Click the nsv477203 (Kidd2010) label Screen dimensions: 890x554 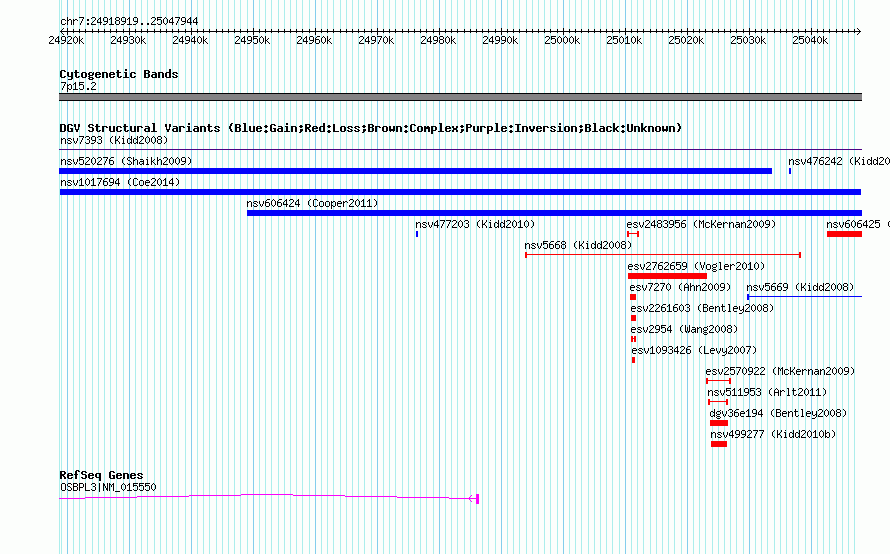click(475, 224)
